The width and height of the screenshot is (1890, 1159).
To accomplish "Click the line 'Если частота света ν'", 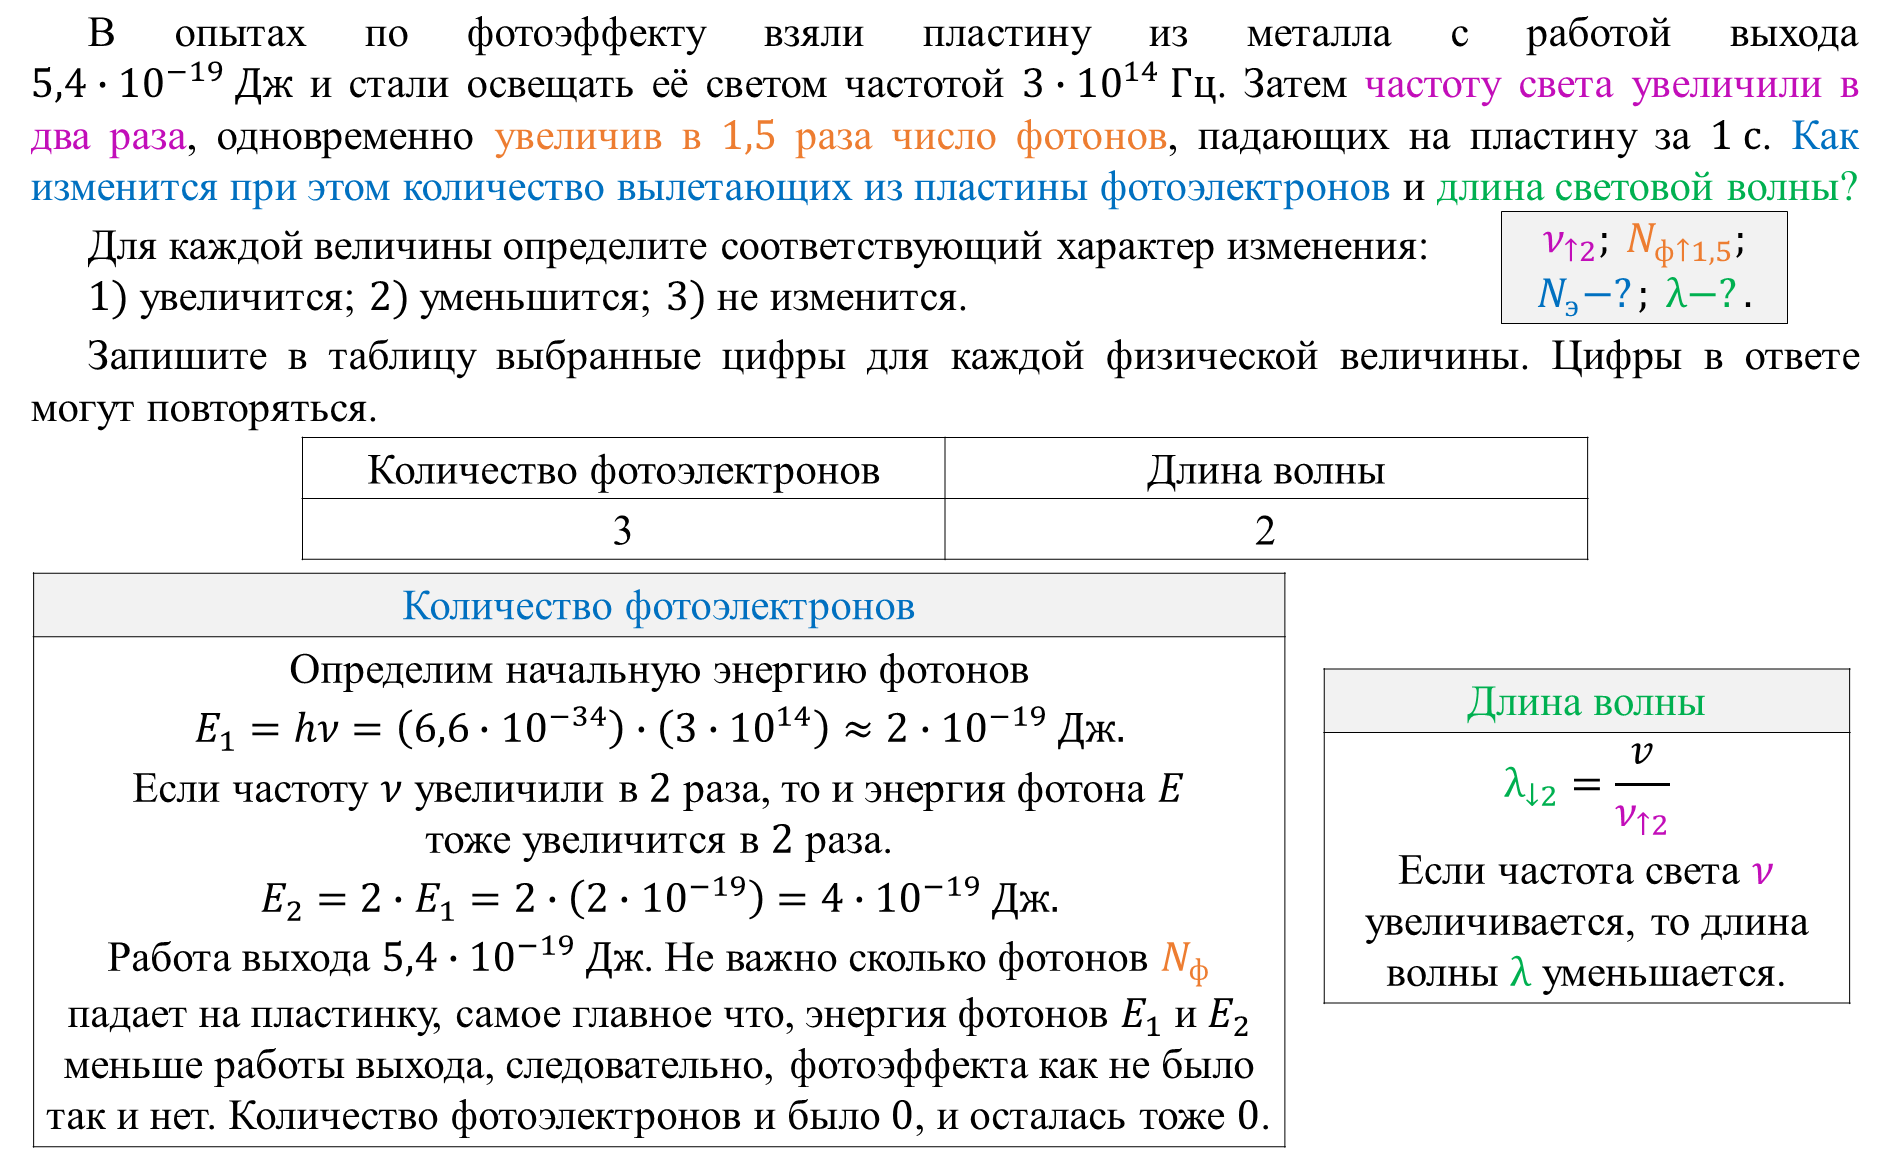I will (1586, 870).
